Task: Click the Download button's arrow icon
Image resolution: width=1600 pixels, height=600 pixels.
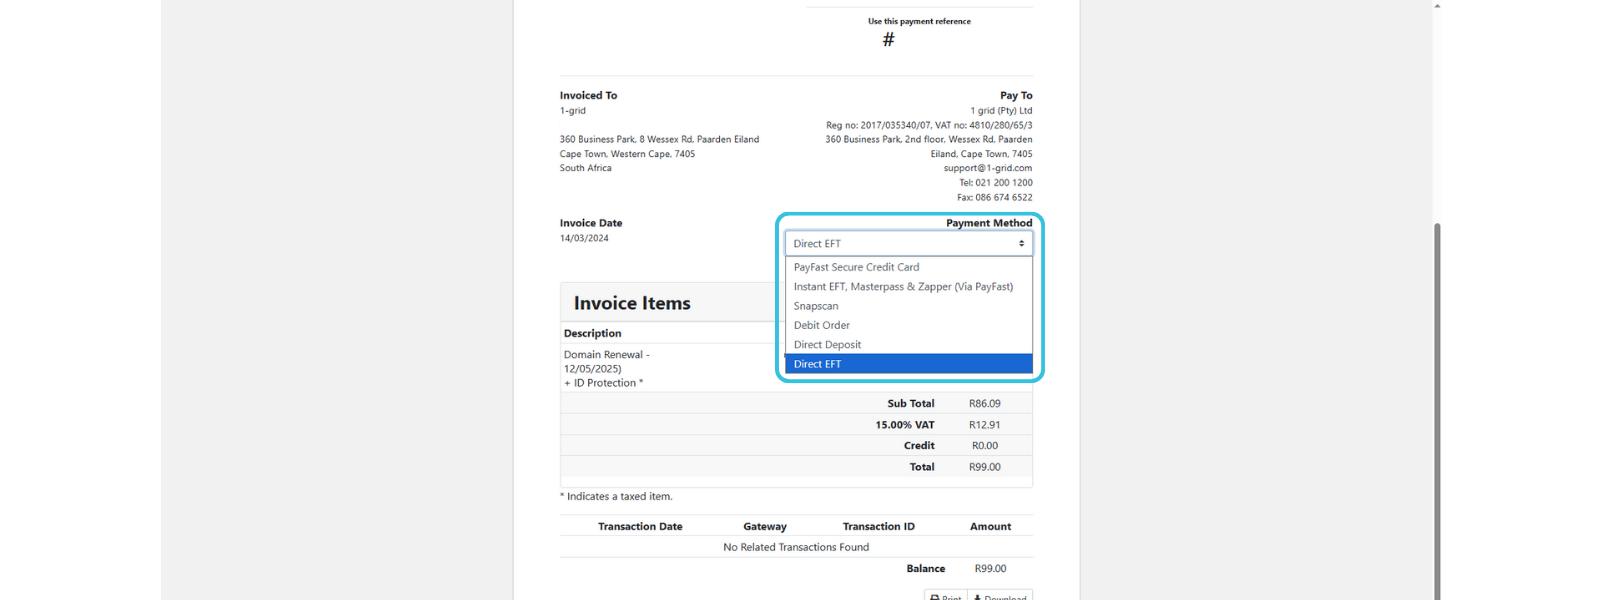Action: [978, 597]
